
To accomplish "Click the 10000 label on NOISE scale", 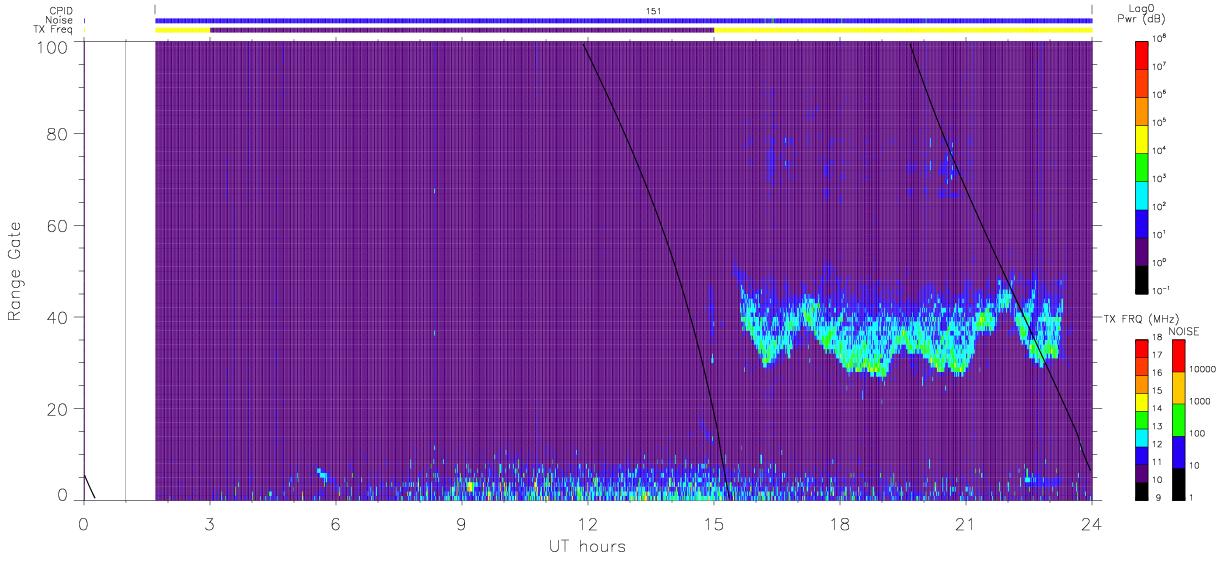I will point(1204,369).
